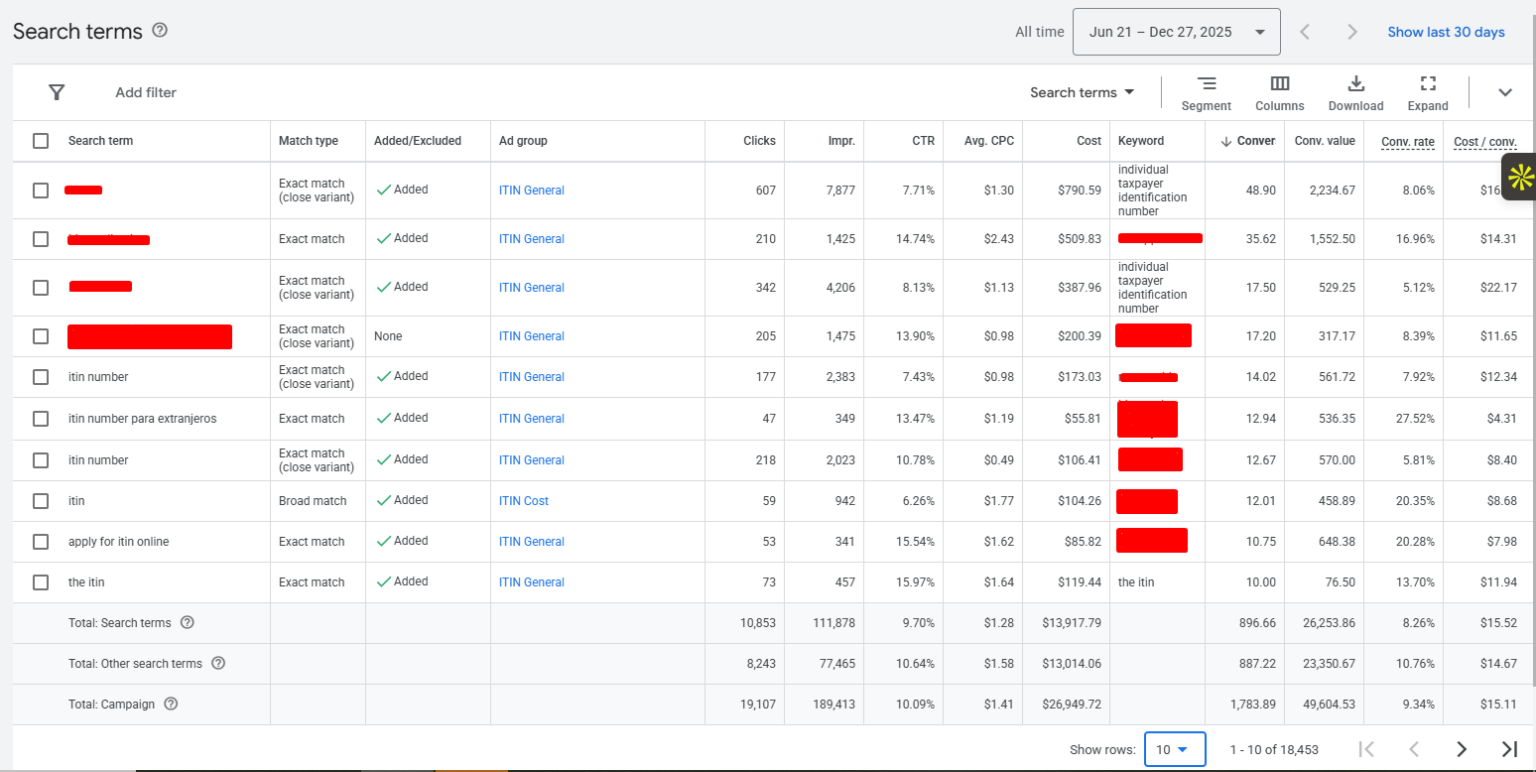
Task: Go to next page of results
Action: 1461,749
